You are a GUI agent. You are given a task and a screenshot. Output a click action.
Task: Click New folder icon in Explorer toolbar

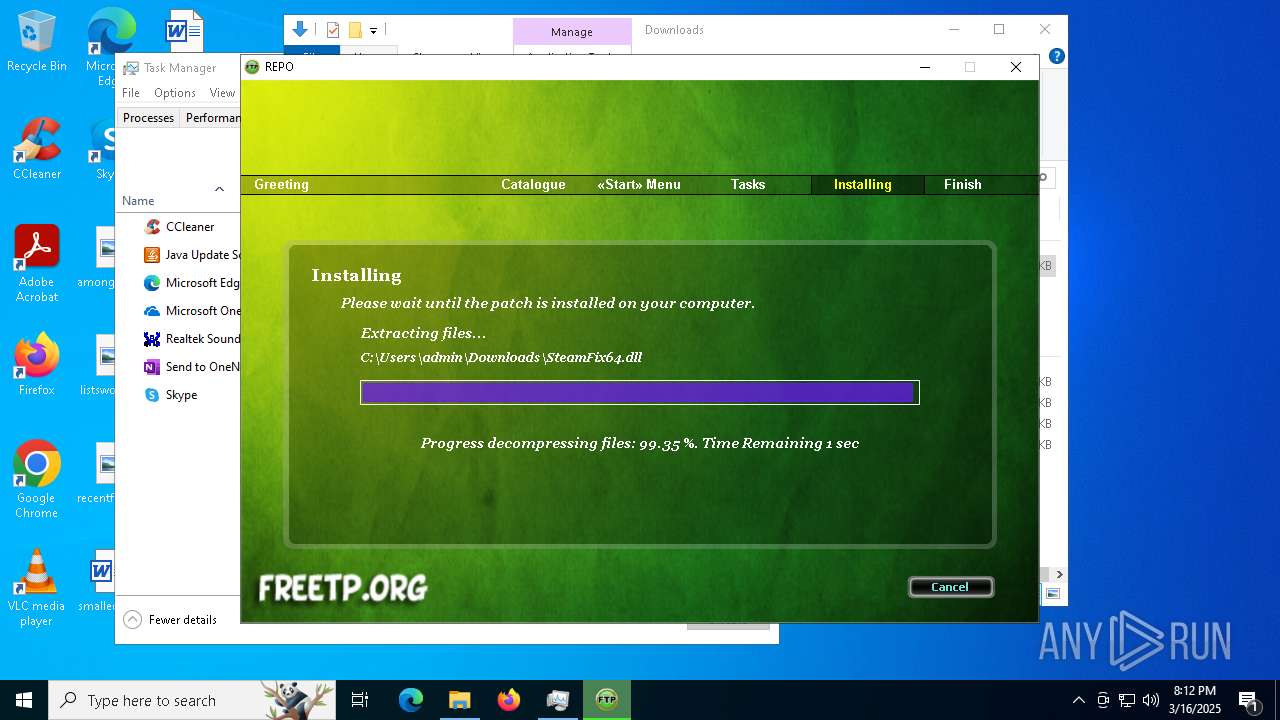[x=355, y=30]
